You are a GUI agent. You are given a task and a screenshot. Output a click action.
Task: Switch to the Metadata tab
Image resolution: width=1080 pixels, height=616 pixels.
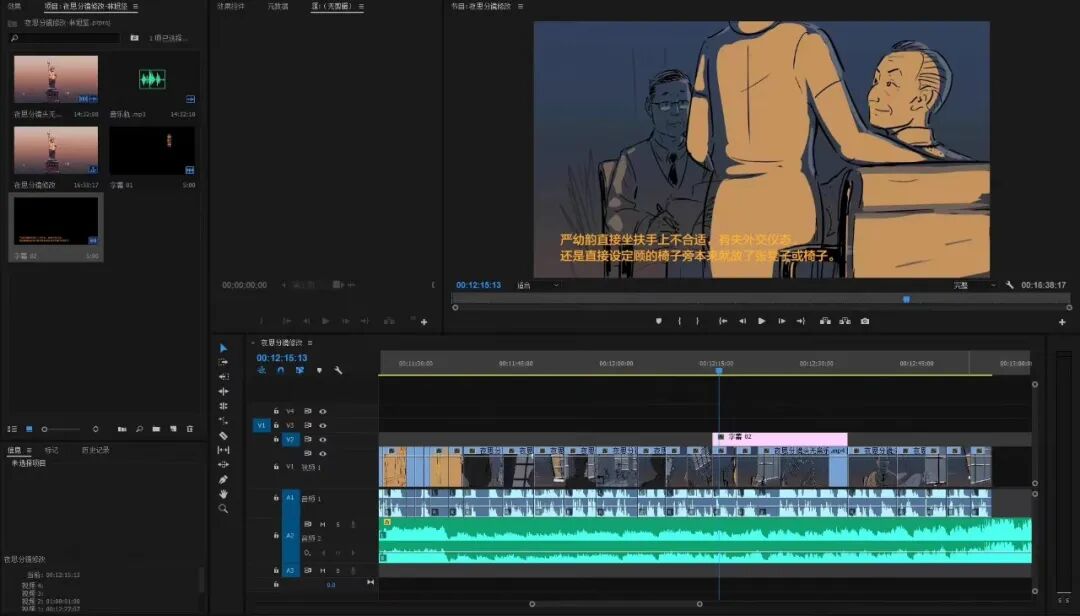(x=278, y=6)
